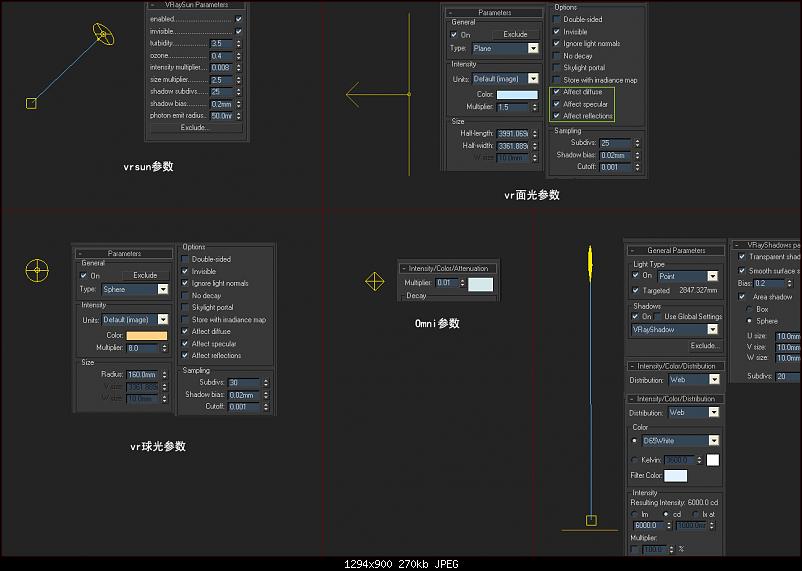Click the Plane light Multiplier field 1.5
The height and width of the screenshot is (571, 802).
point(513,107)
